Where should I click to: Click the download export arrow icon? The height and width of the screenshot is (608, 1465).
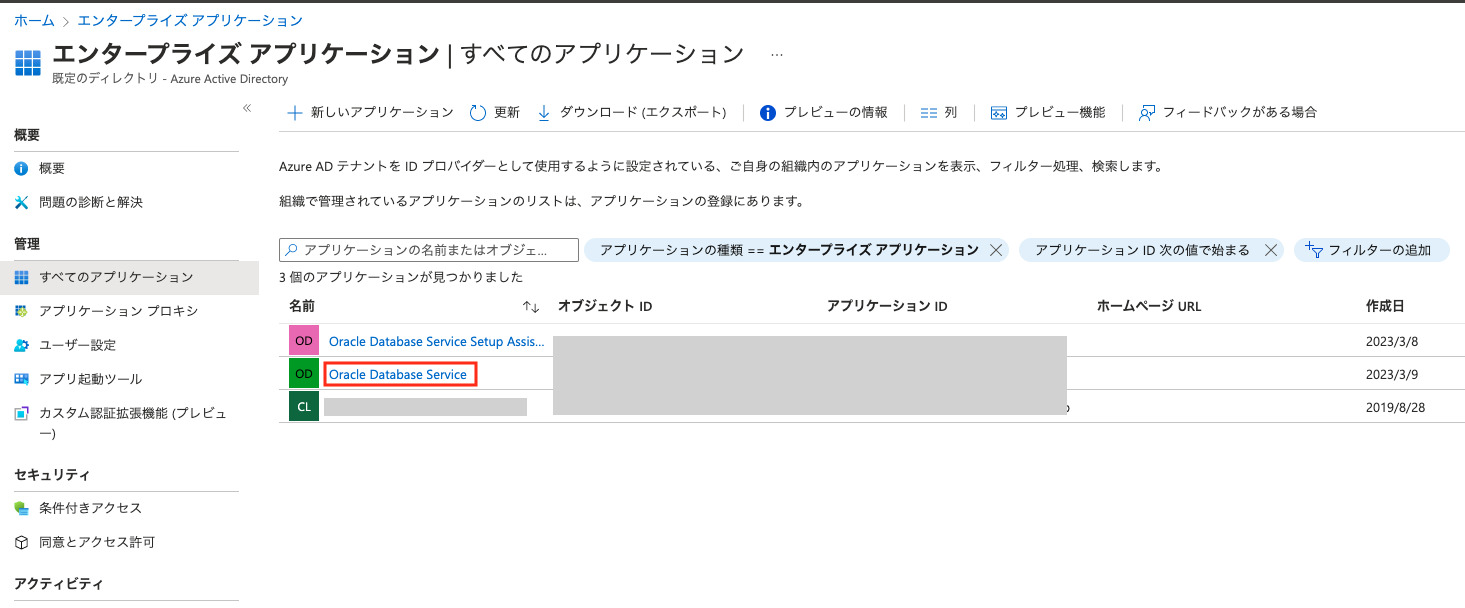544,113
